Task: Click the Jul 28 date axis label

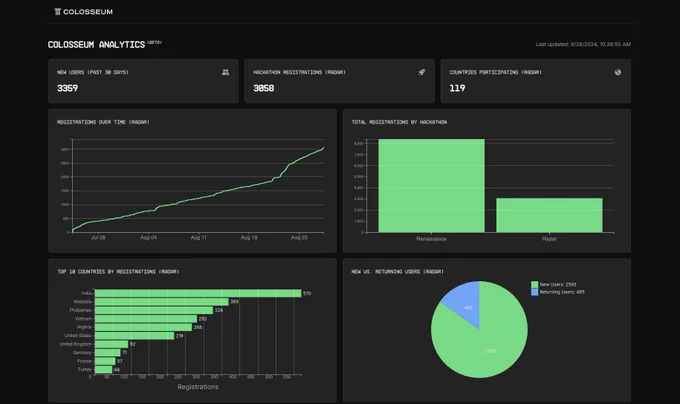Action: pos(98,238)
